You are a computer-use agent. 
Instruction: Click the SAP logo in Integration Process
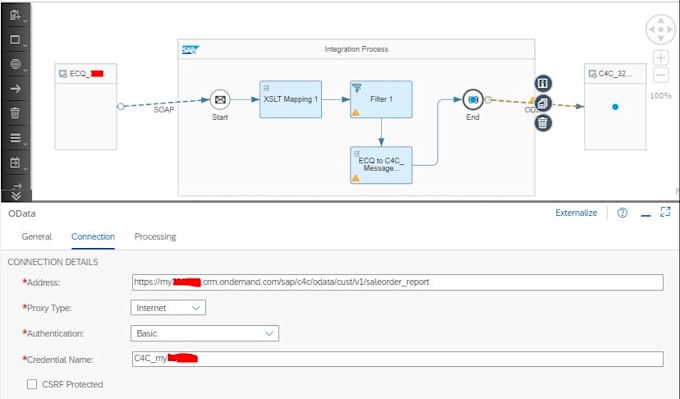click(190, 50)
